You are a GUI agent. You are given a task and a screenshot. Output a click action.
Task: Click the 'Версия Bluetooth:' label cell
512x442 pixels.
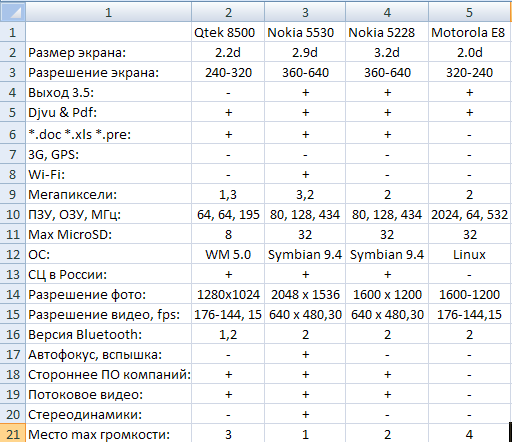(x=109, y=334)
